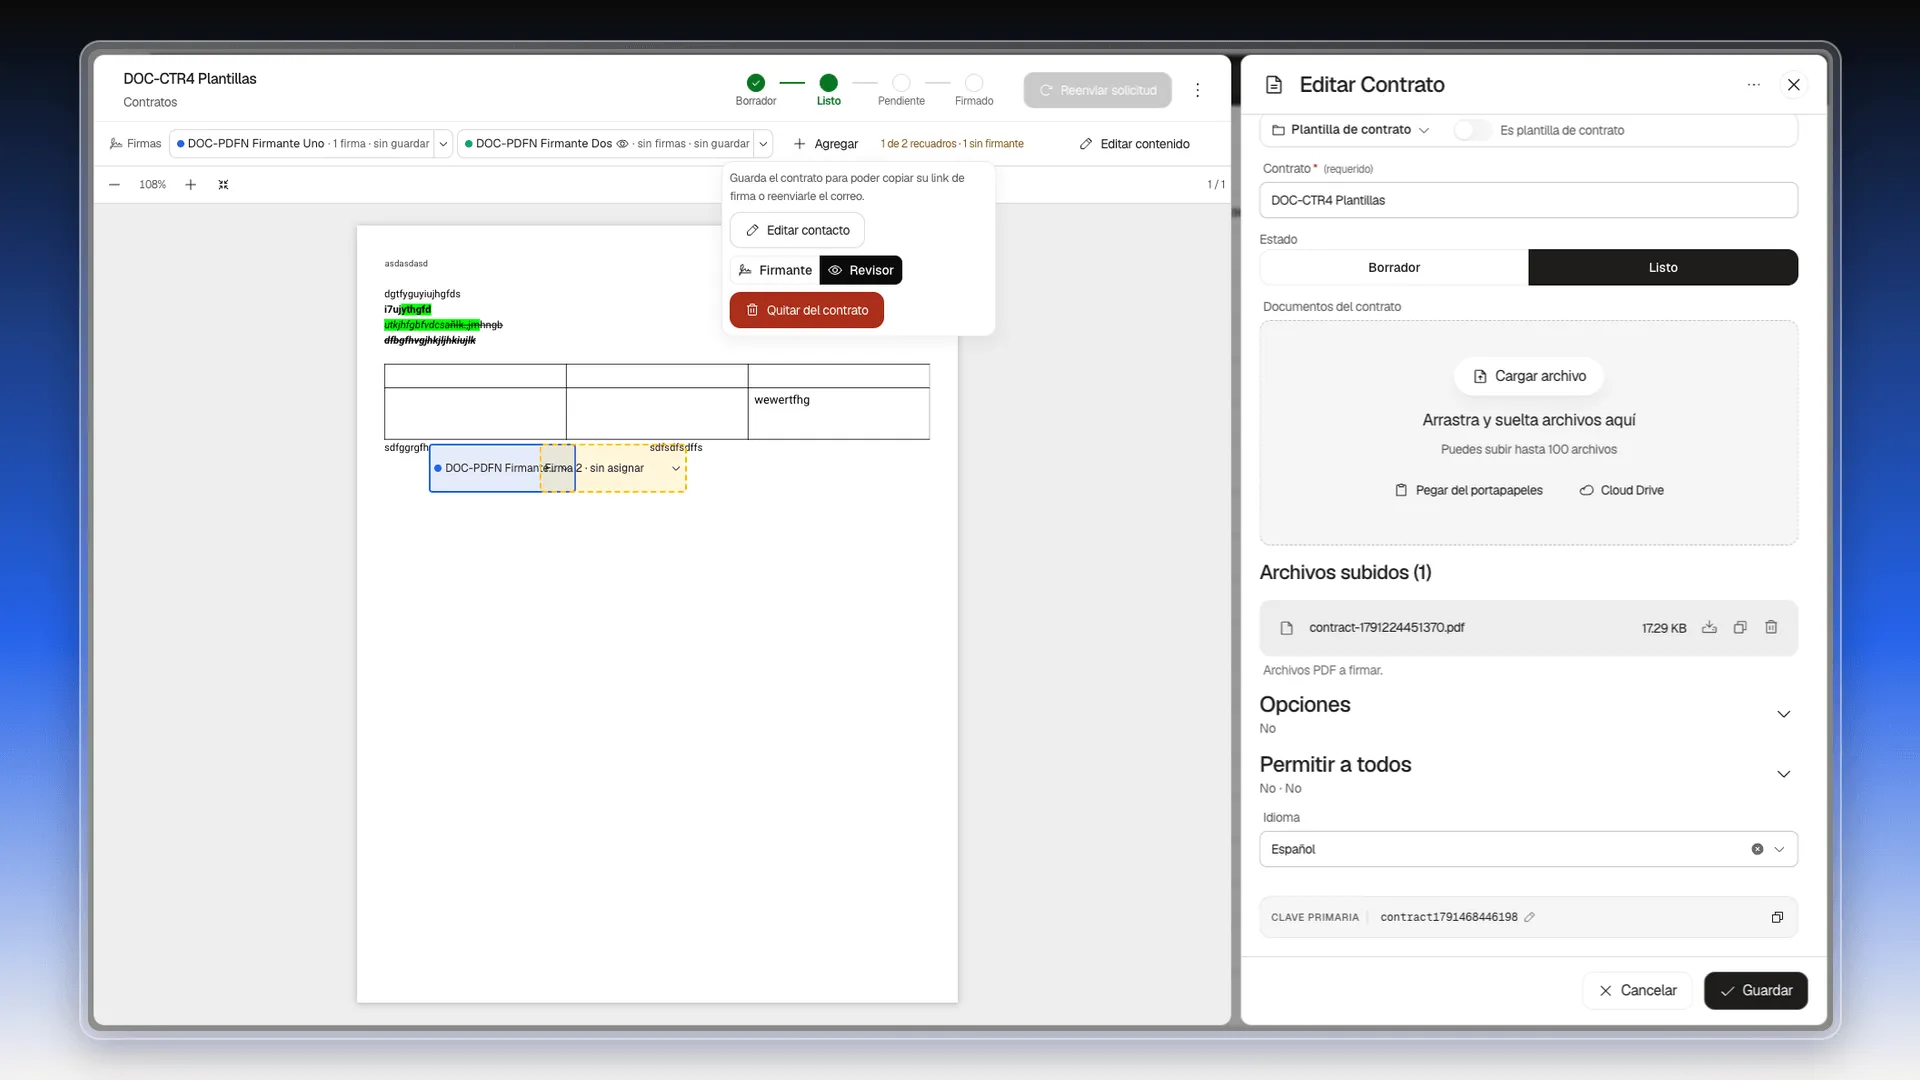Viewport: 1920px width, 1080px height.
Task: Open the ellipsis menu in the Editar Contrato header
Action: click(1753, 85)
